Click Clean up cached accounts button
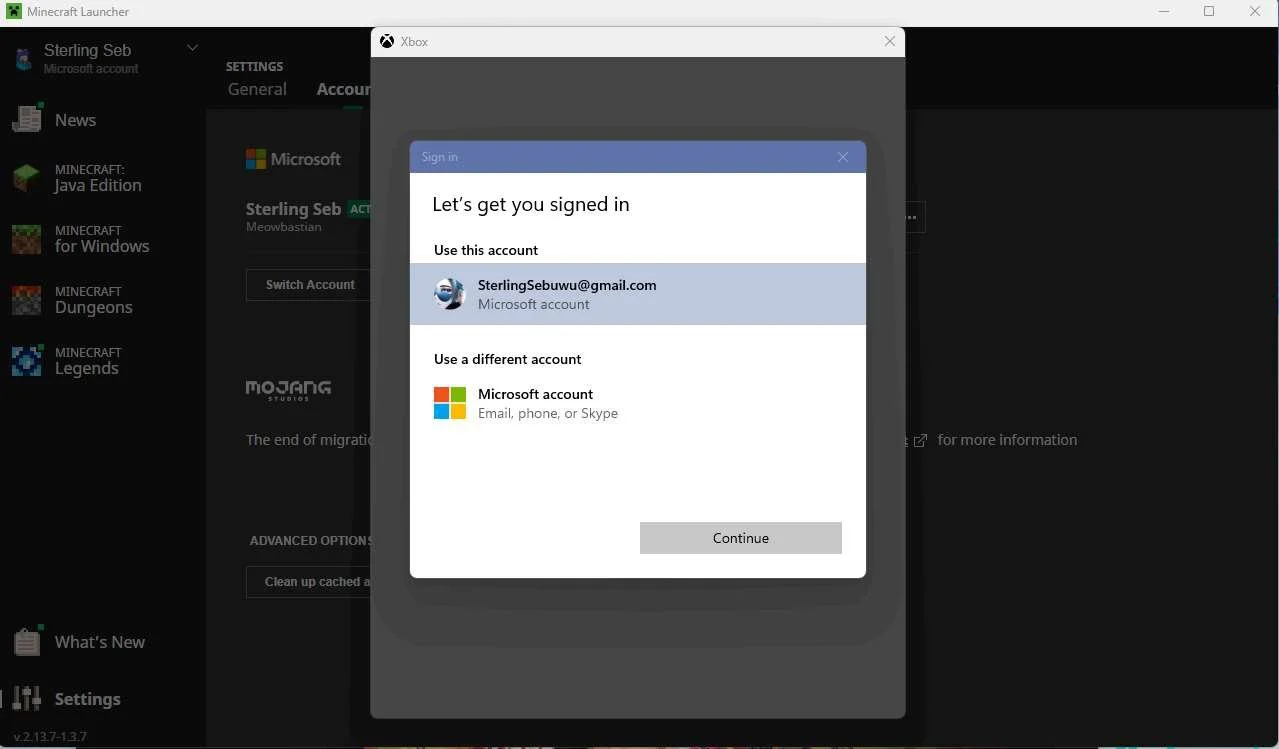The width and height of the screenshot is (1279, 749). (308, 582)
